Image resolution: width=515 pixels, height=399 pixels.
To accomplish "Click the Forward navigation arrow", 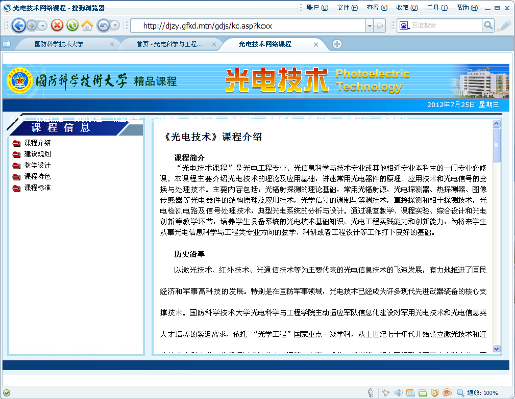I will coord(32,25).
